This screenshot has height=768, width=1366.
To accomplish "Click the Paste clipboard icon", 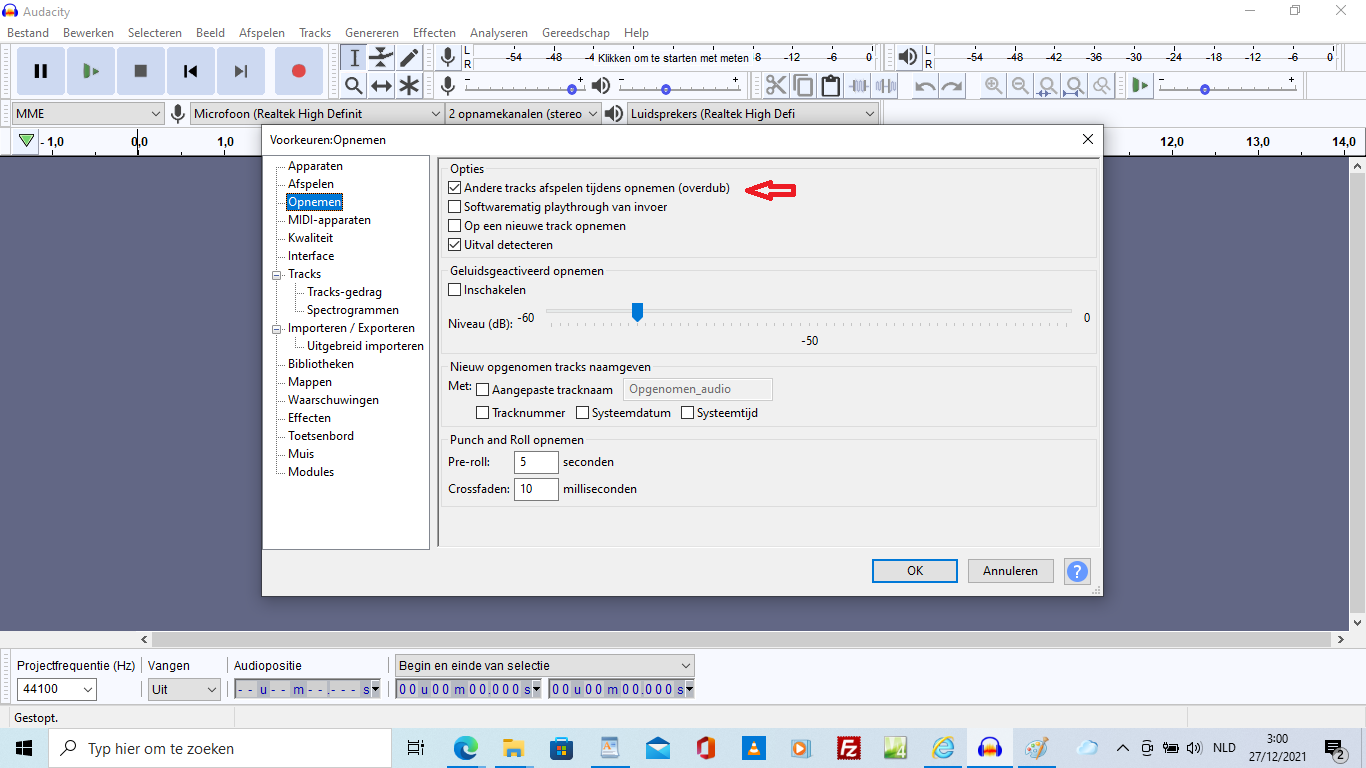I will [830, 86].
